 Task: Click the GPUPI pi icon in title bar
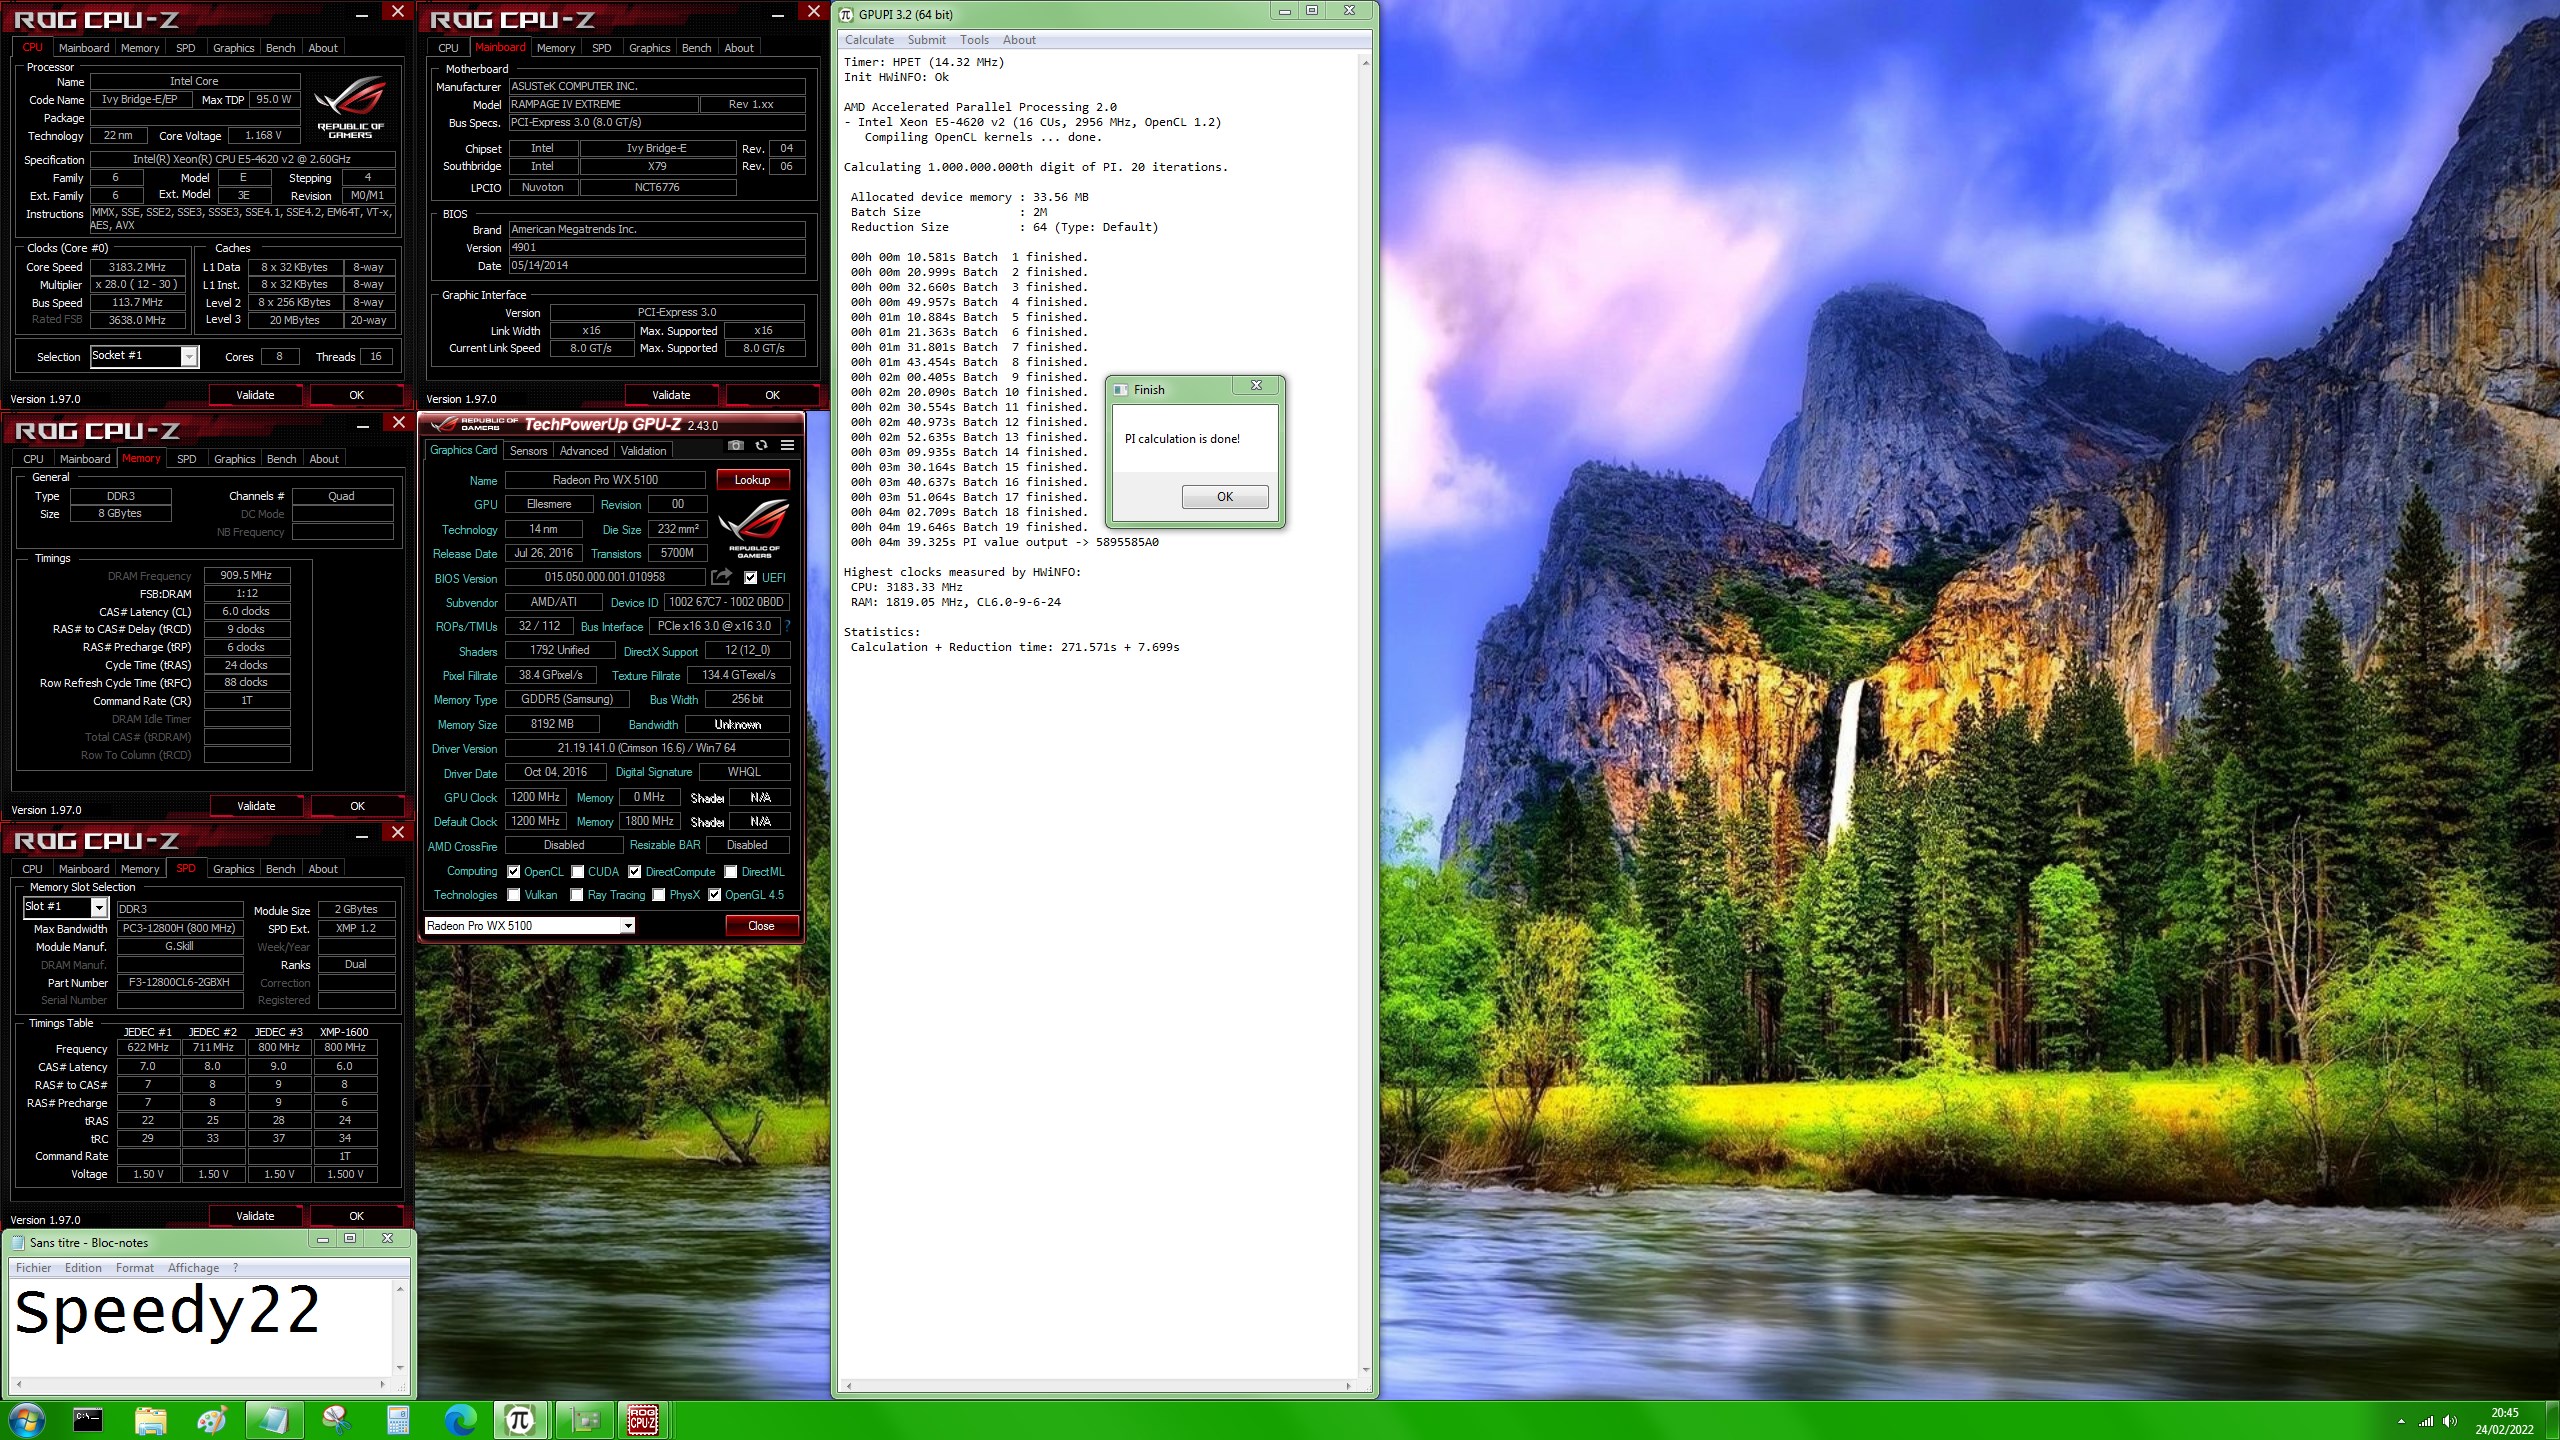(x=847, y=14)
